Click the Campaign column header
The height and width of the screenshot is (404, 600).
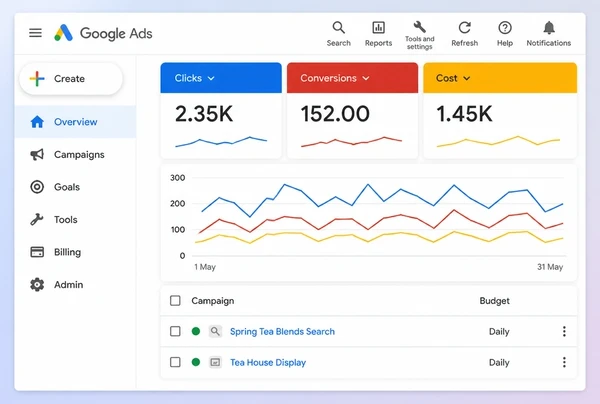click(213, 301)
